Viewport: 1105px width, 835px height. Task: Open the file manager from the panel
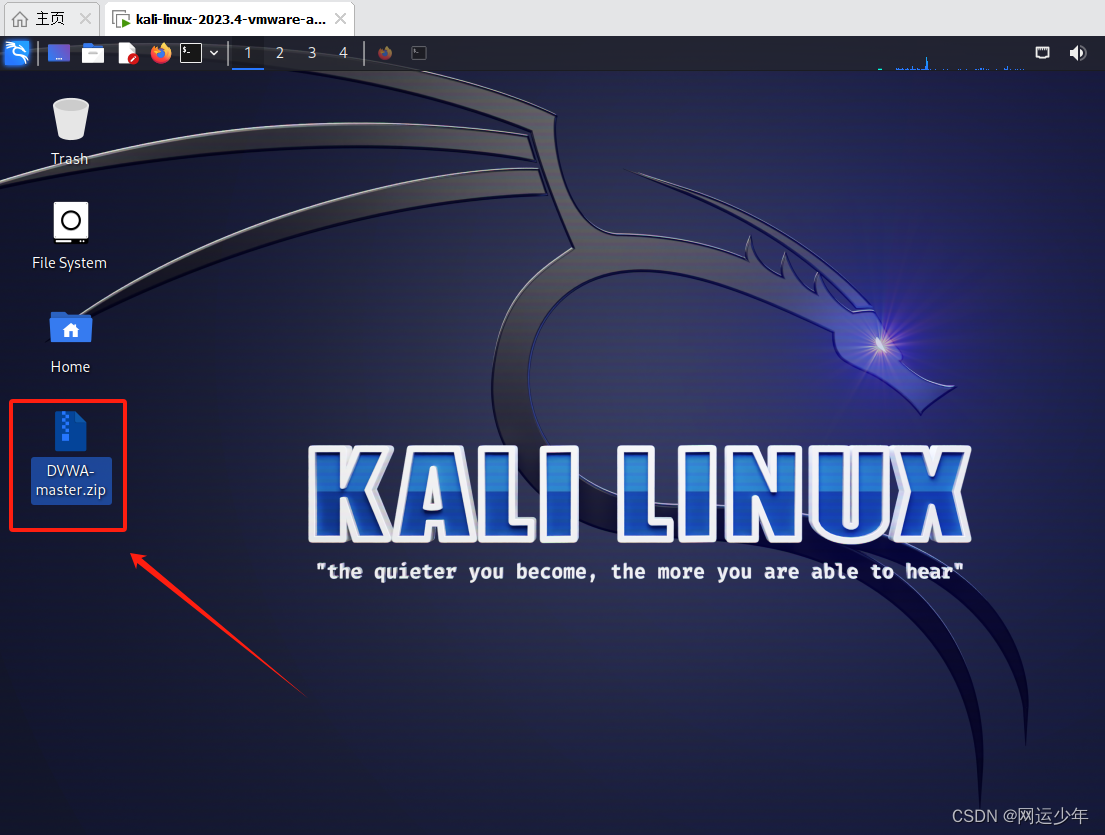(92, 53)
